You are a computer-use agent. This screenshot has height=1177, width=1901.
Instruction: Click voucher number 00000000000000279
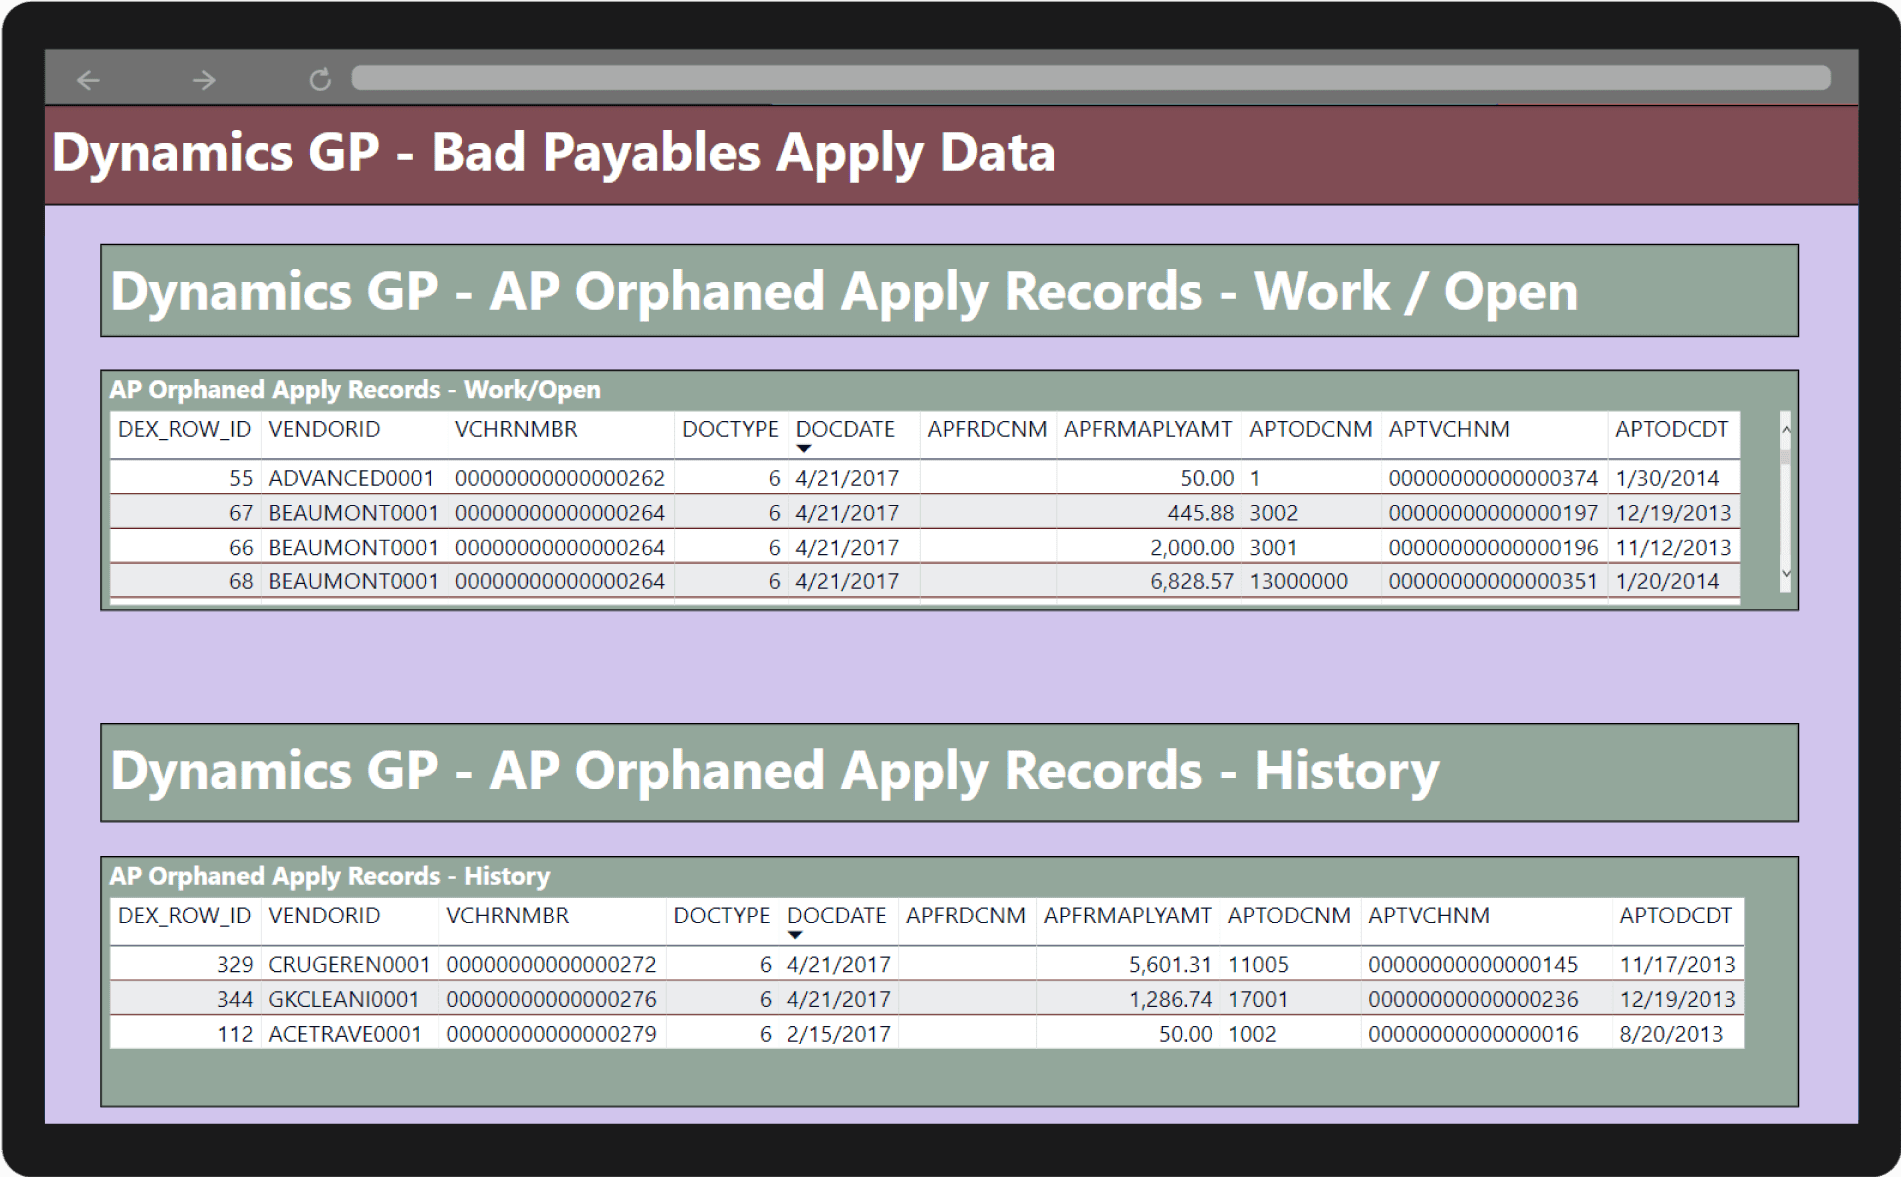pos(551,1034)
